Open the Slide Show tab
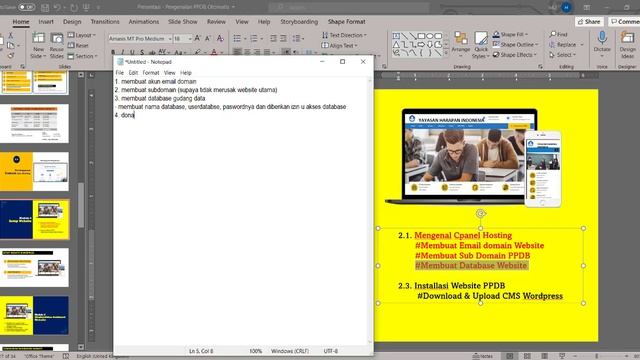 (182, 22)
